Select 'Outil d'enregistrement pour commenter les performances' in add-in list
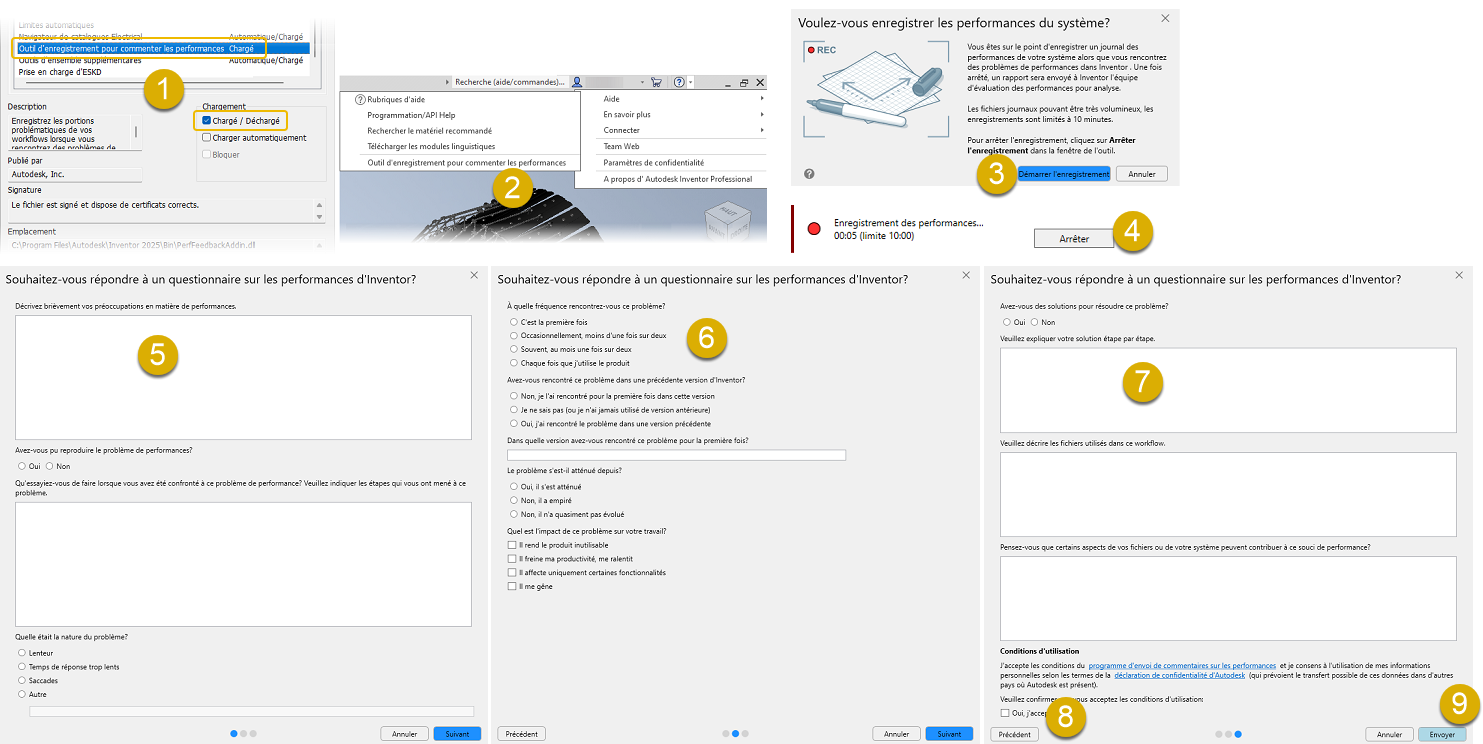 [x=163, y=48]
